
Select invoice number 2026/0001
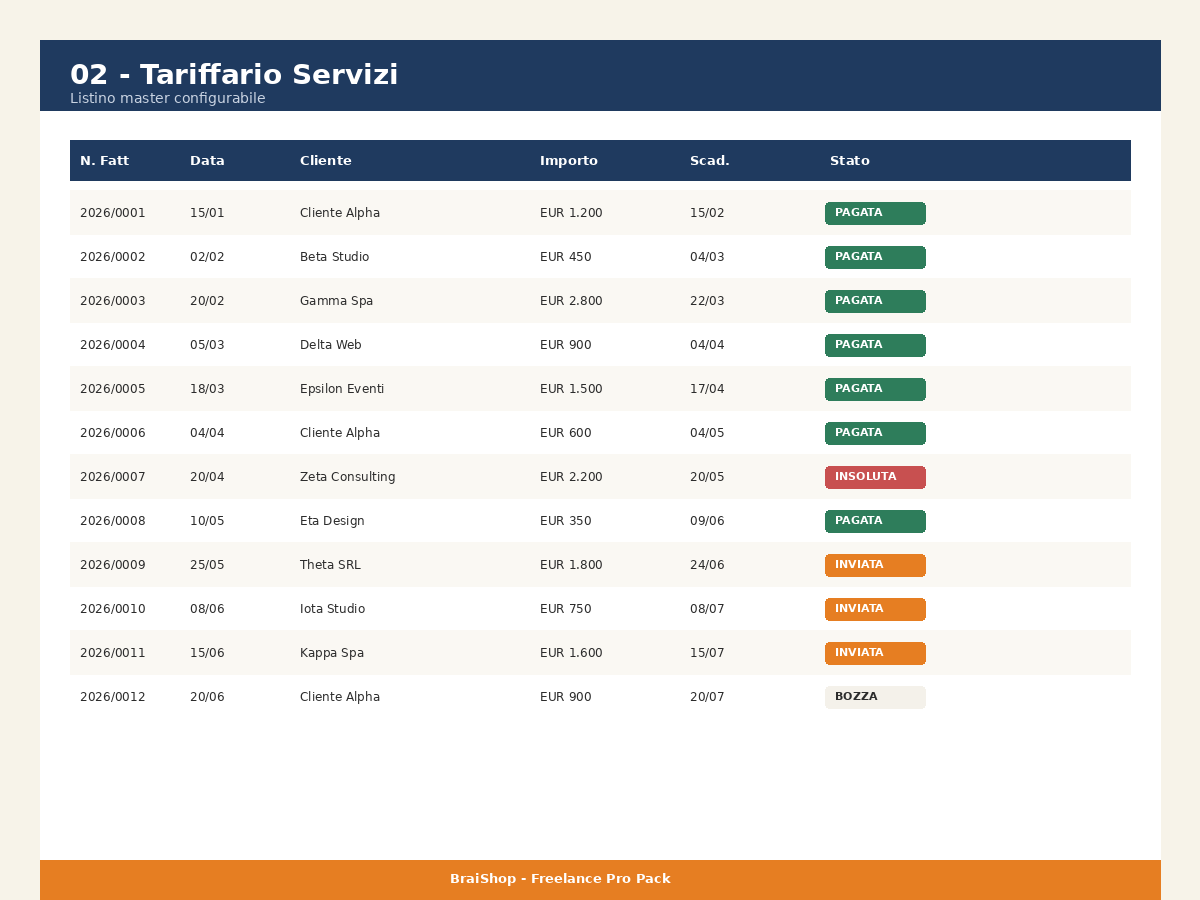[x=113, y=213]
